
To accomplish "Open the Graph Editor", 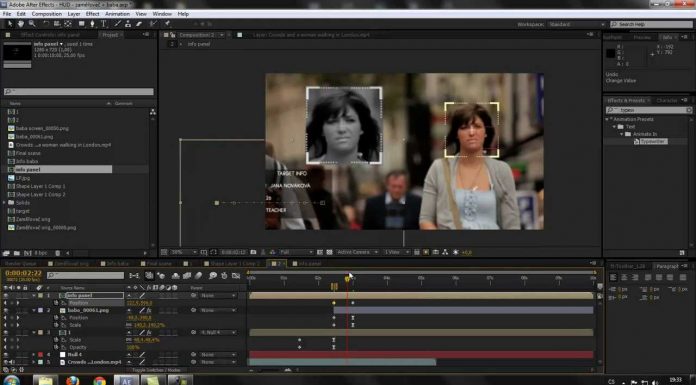I will click(x=236, y=276).
